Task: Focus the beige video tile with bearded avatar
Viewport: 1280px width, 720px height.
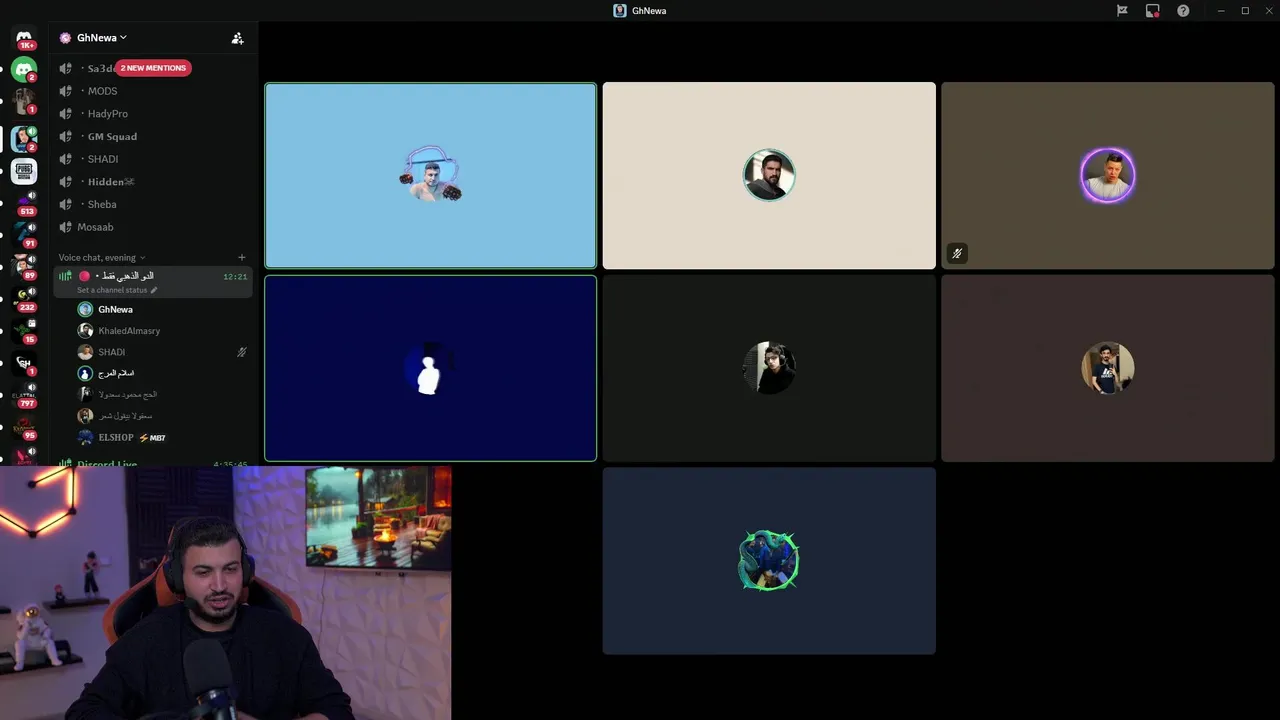Action: click(769, 176)
